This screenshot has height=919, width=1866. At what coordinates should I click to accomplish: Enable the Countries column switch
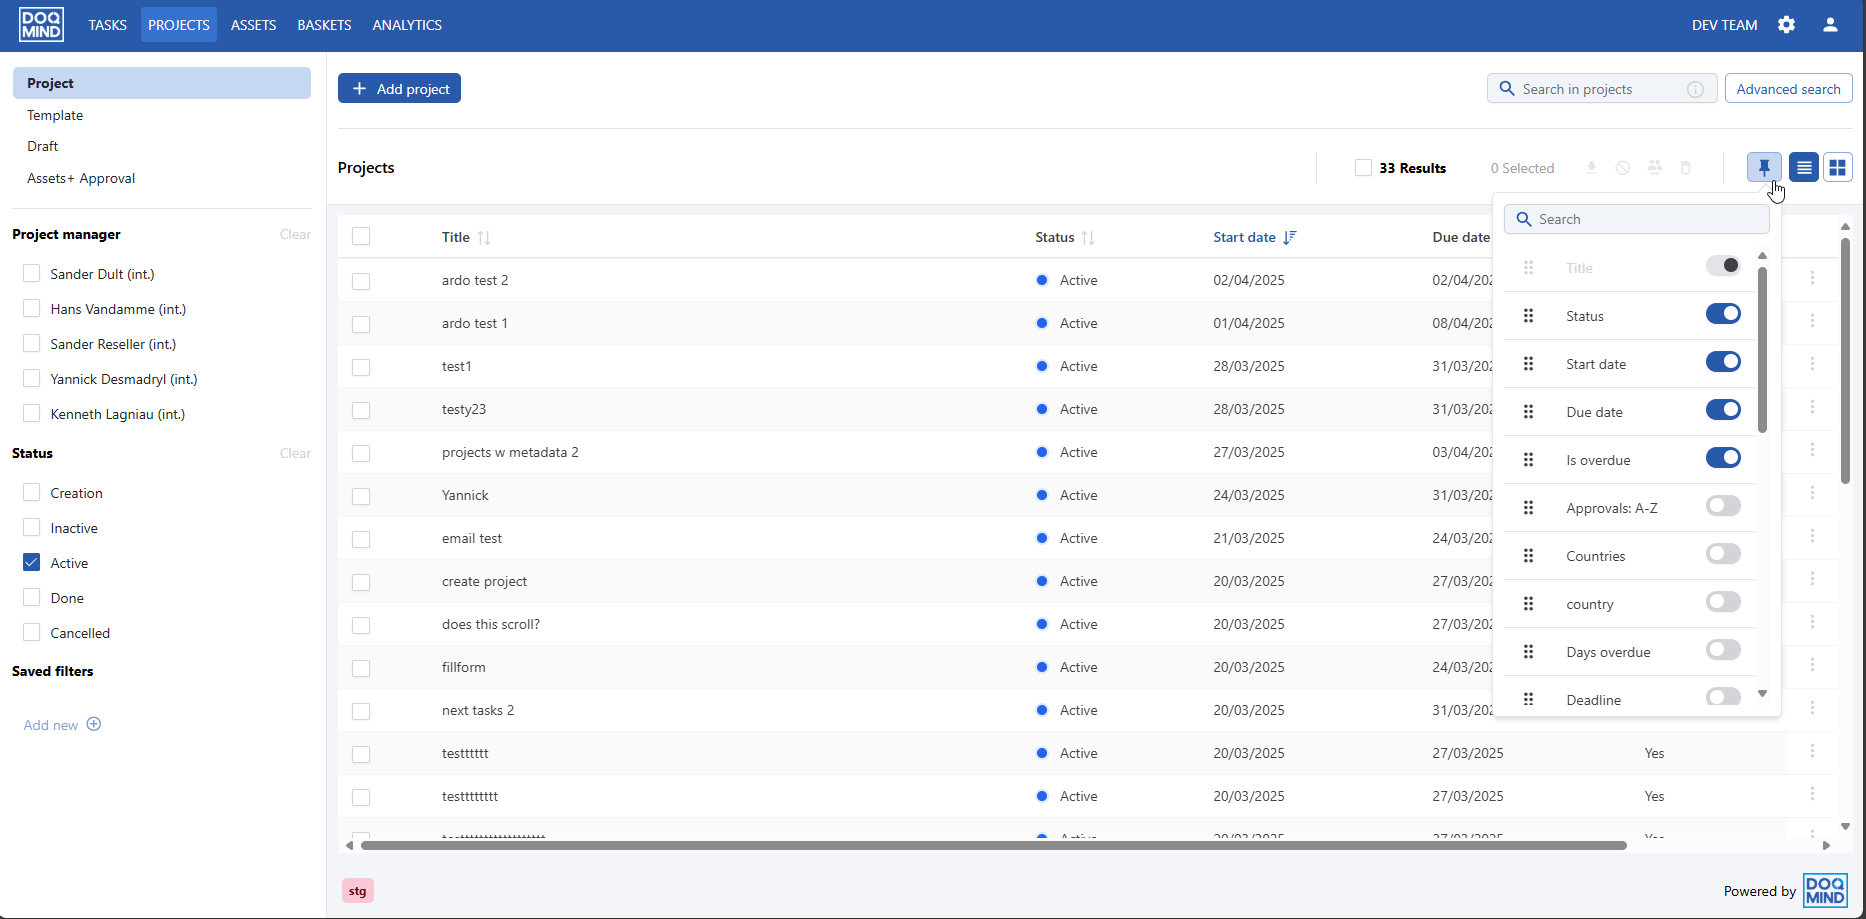pos(1723,554)
